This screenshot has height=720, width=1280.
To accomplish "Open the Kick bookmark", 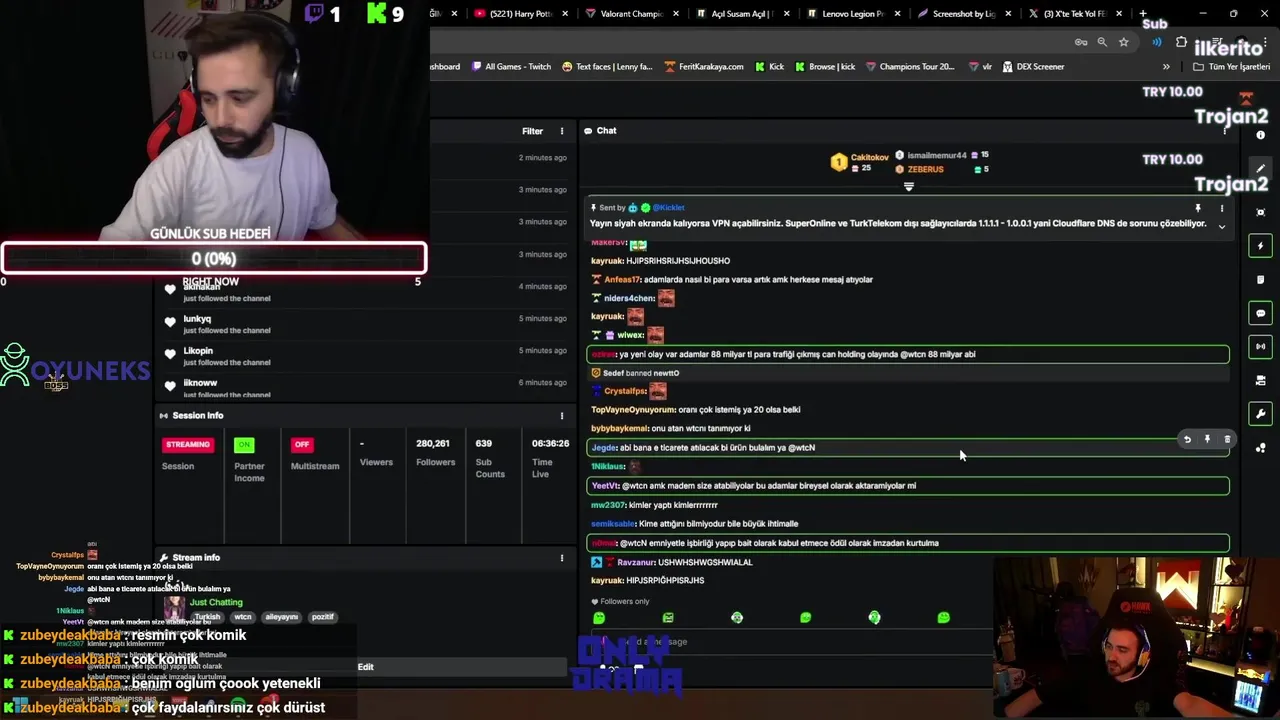I will 769,67.
